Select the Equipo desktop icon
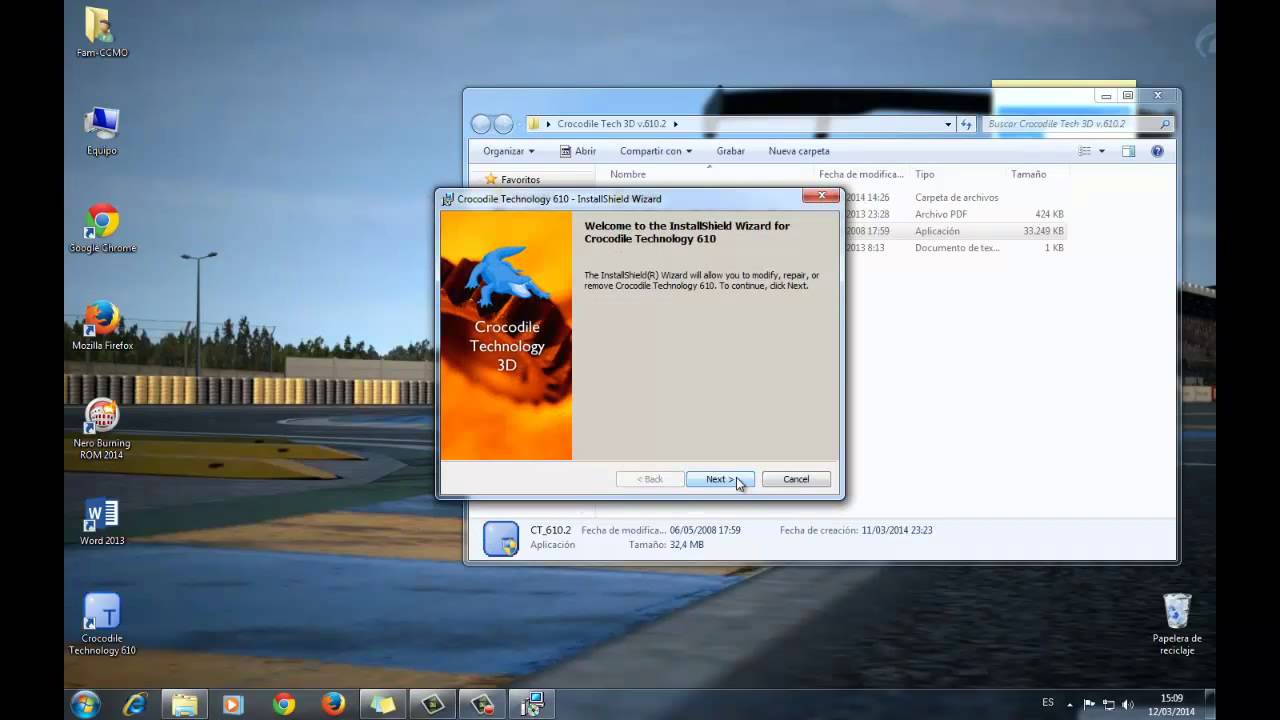1280x720 pixels. (x=102, y=132)
